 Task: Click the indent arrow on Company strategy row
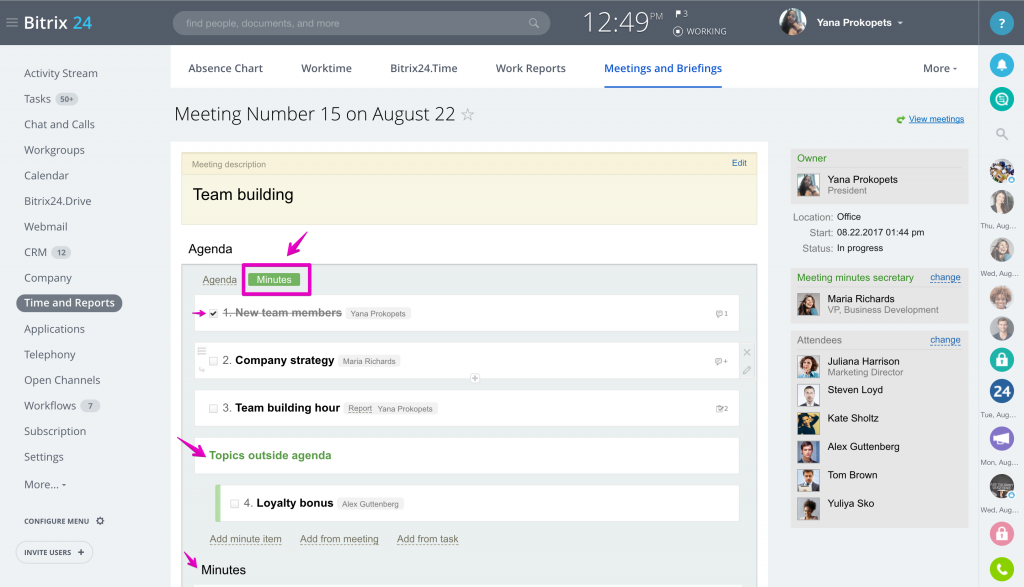[x=202, y=370]
